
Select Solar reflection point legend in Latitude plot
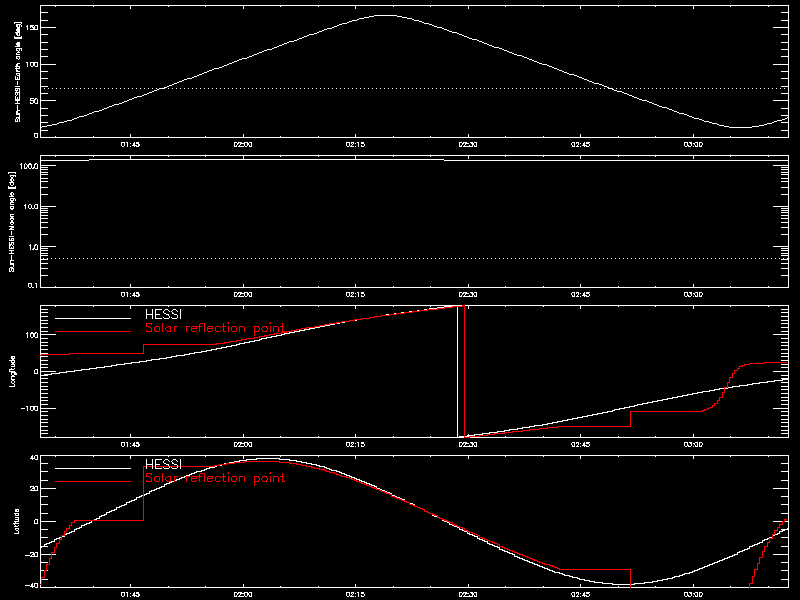point(215,478)
